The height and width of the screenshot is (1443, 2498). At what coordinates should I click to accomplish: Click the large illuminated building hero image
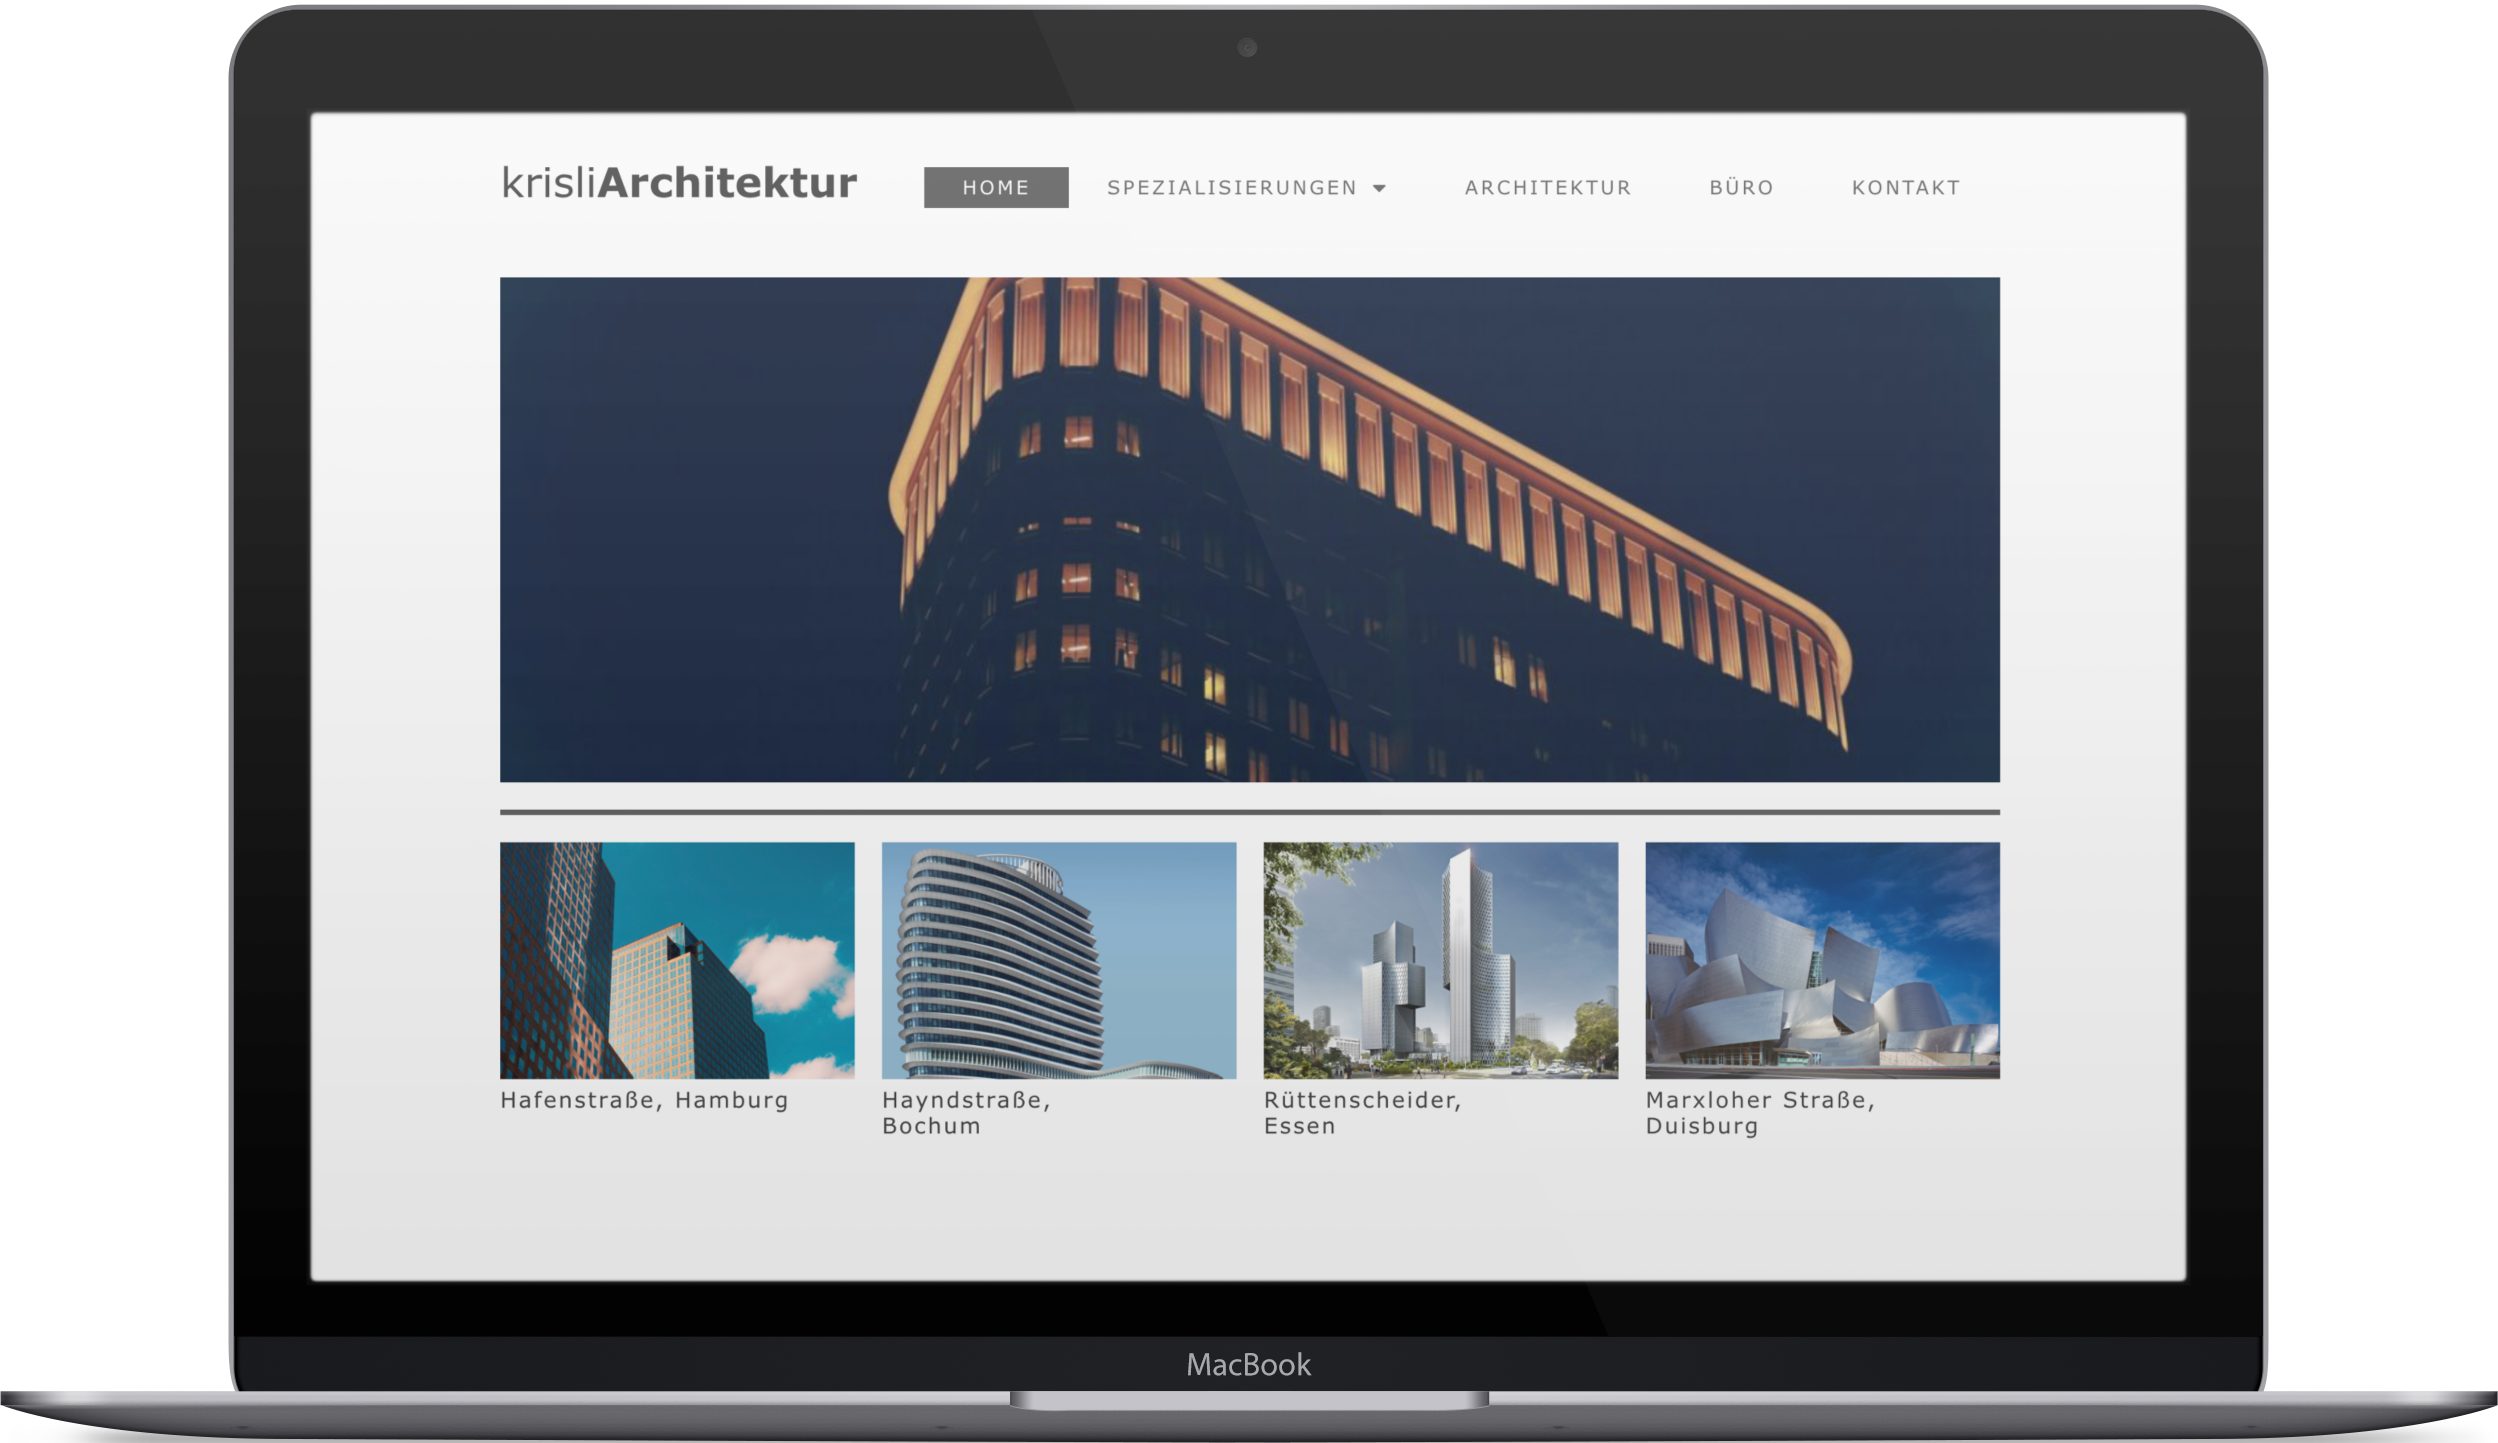coord(1249,529)
